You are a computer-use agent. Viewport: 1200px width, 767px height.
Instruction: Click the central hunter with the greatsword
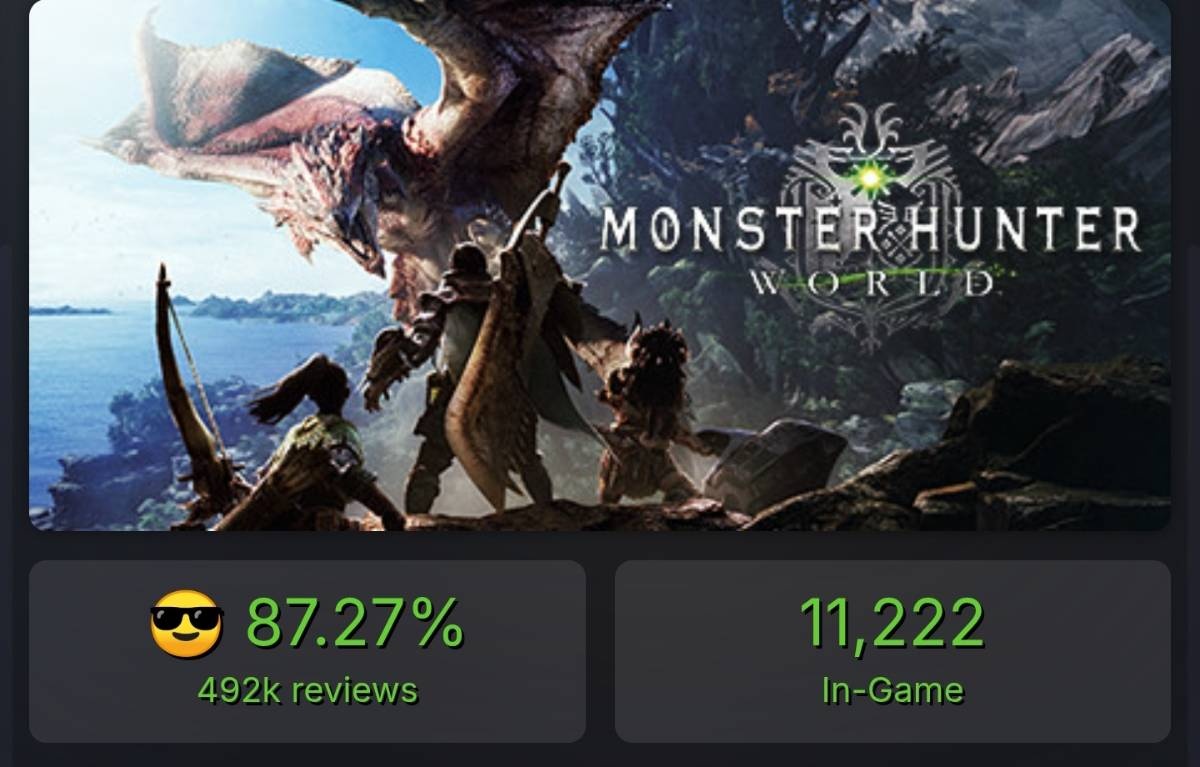[x=470, y=370]
